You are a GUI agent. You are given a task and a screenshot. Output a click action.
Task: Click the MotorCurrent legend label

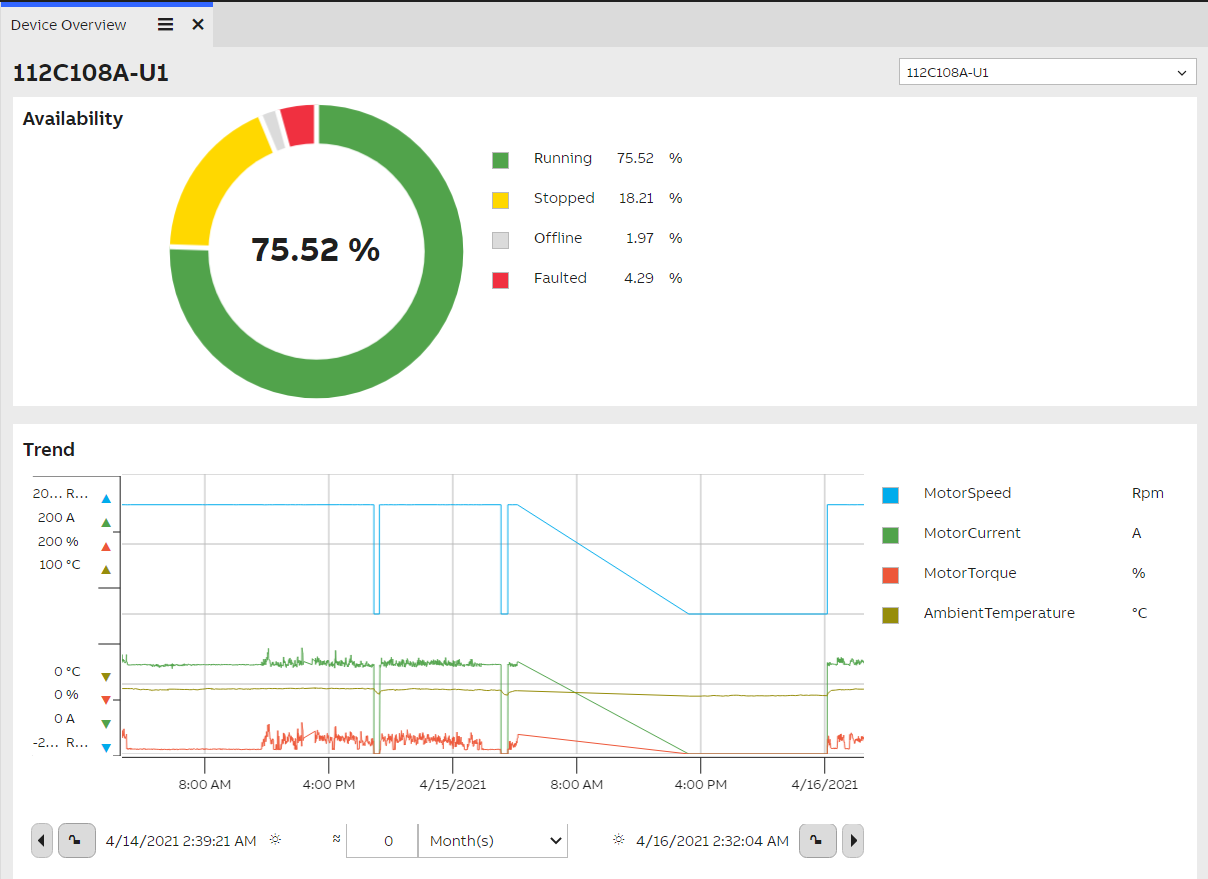pos(972,533)
